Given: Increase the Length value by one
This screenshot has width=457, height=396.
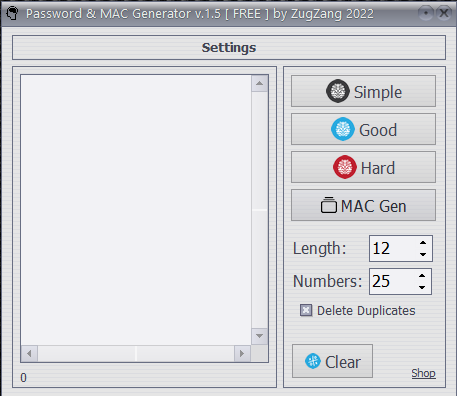Looking at the screenshot, I should coord(423,243).
